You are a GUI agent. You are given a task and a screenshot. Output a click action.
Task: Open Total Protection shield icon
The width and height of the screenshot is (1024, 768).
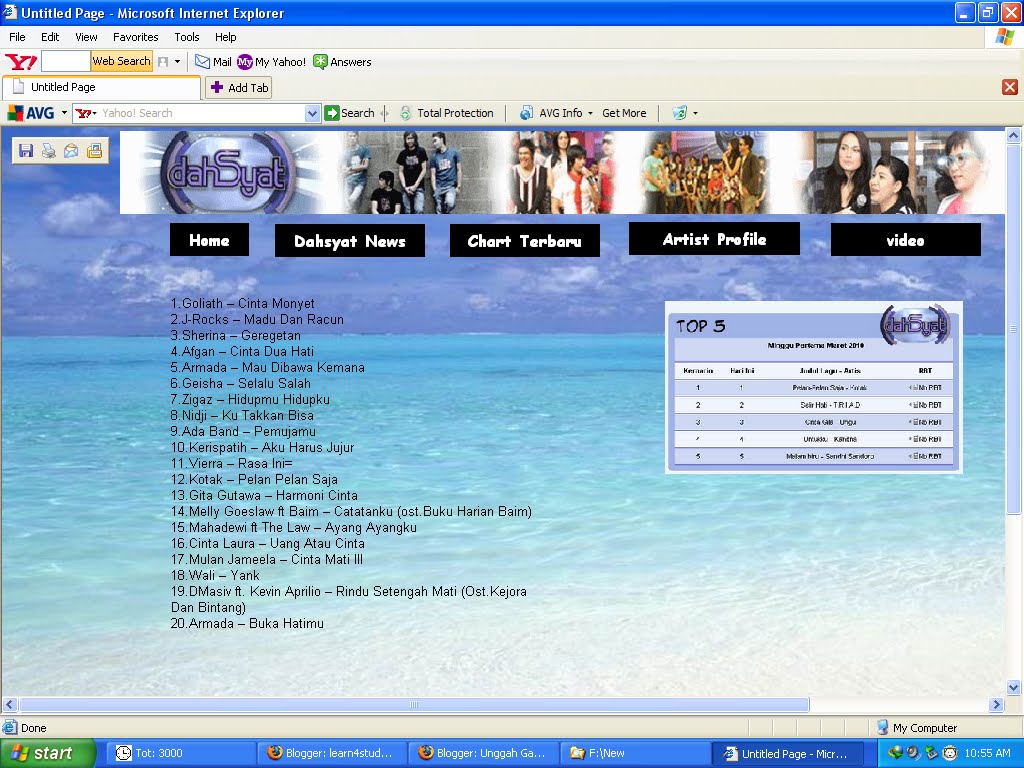406,113
